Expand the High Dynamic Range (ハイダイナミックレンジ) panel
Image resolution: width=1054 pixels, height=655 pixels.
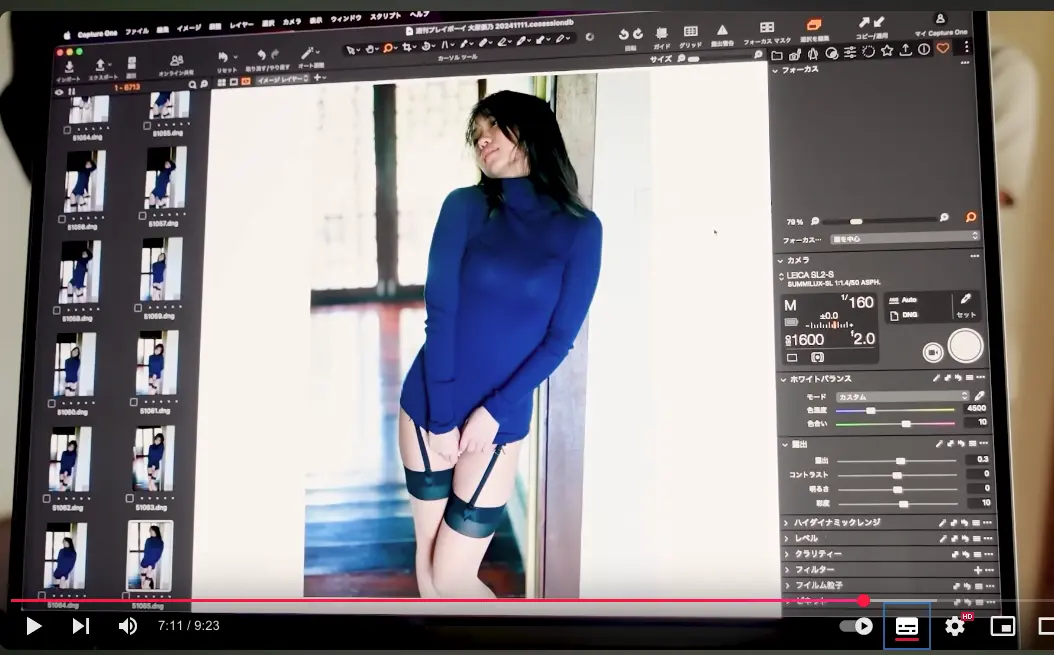786,523
